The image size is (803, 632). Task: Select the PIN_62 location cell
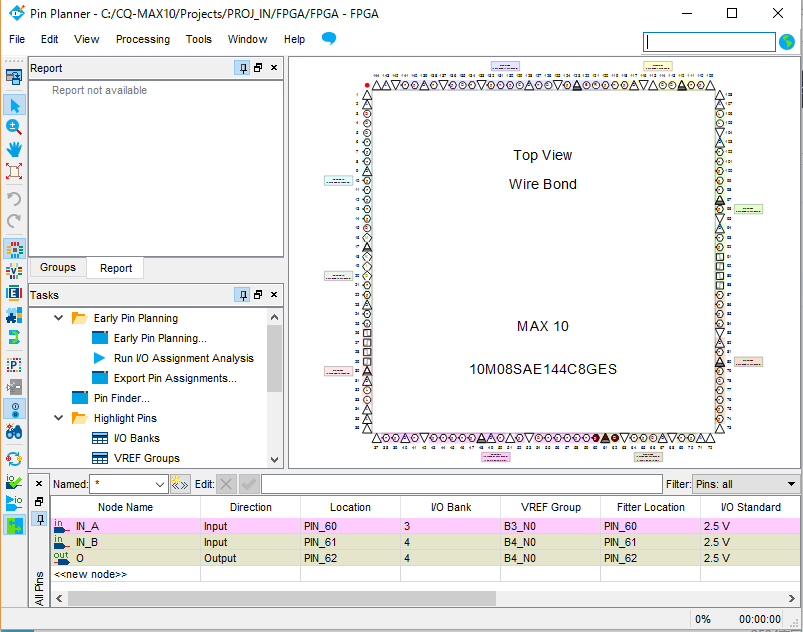[x=350, y=558]
